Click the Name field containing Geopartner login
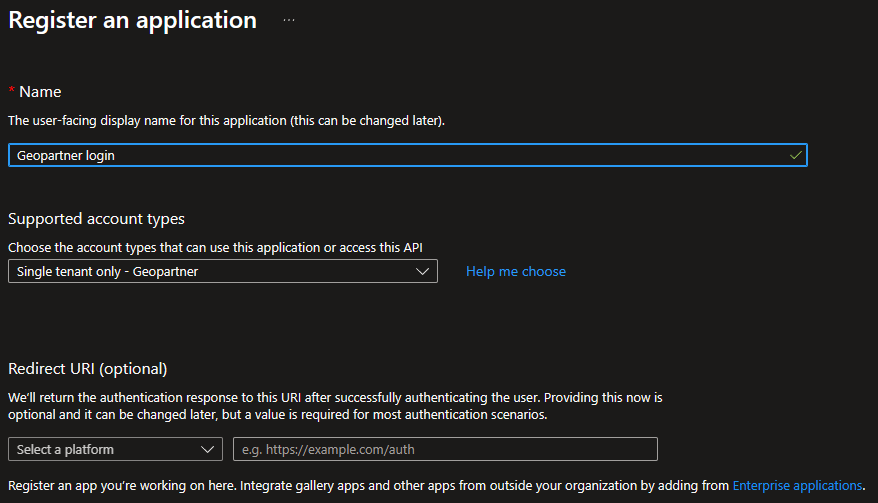The image size is (878, 503). [x=408, y=155]
